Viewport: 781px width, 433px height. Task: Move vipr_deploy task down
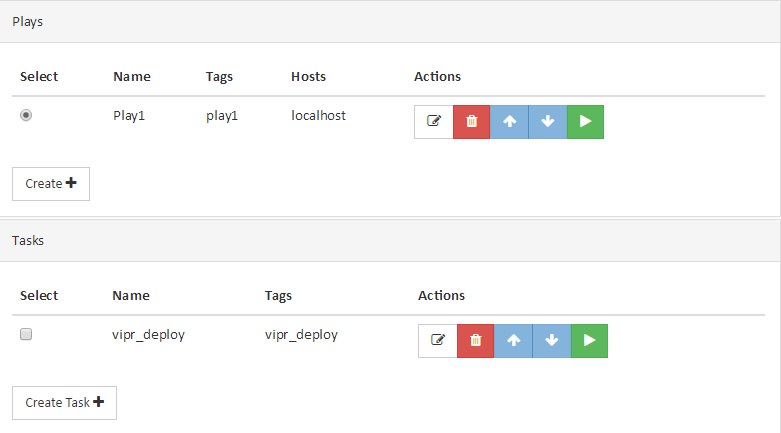[552, 341]
